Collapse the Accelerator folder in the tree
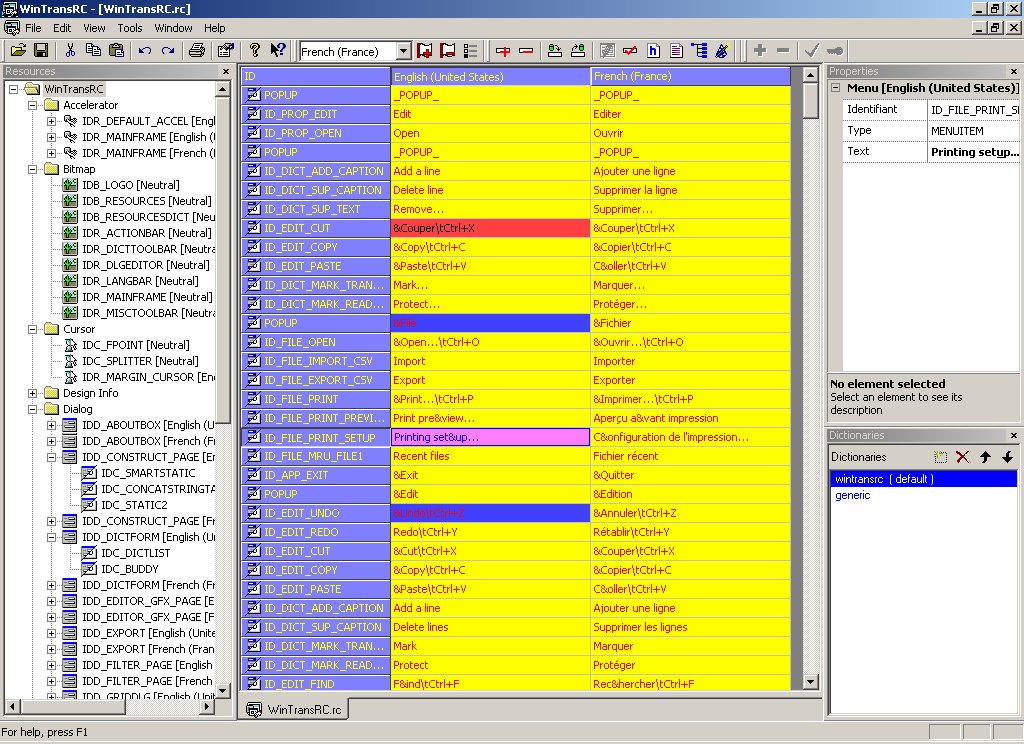Screen dimensions: 1024x744 click(33, 105)
